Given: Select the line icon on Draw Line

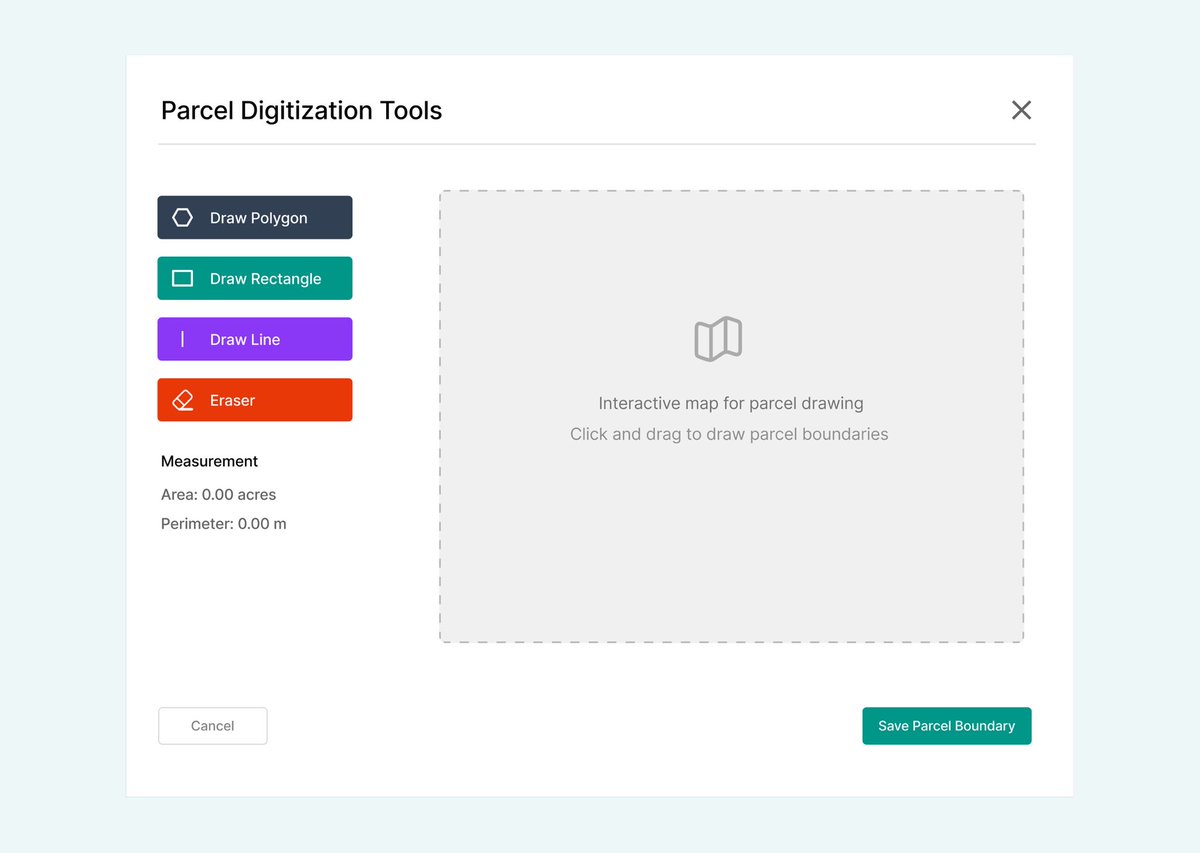Looking at the screenshot, I should [x=182, y=339].
